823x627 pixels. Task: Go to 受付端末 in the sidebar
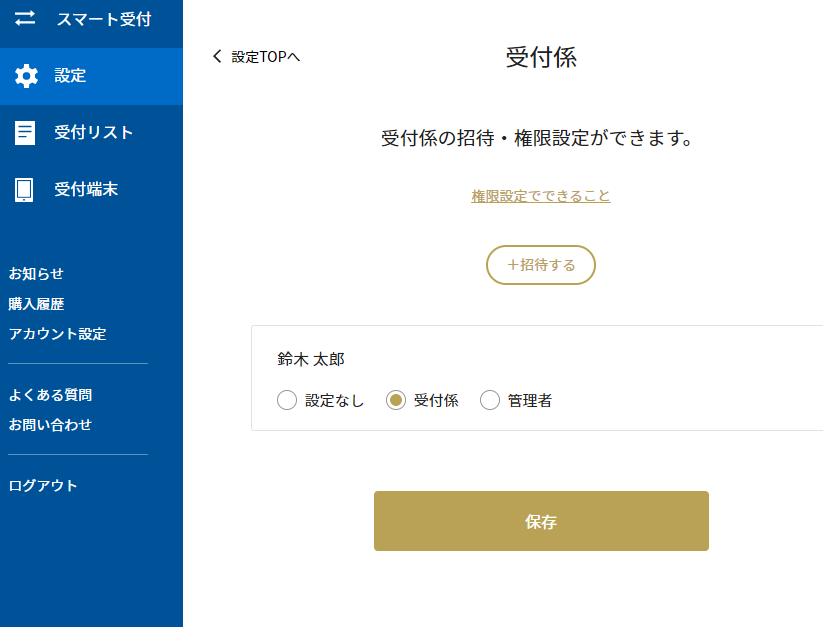point(91,189)
